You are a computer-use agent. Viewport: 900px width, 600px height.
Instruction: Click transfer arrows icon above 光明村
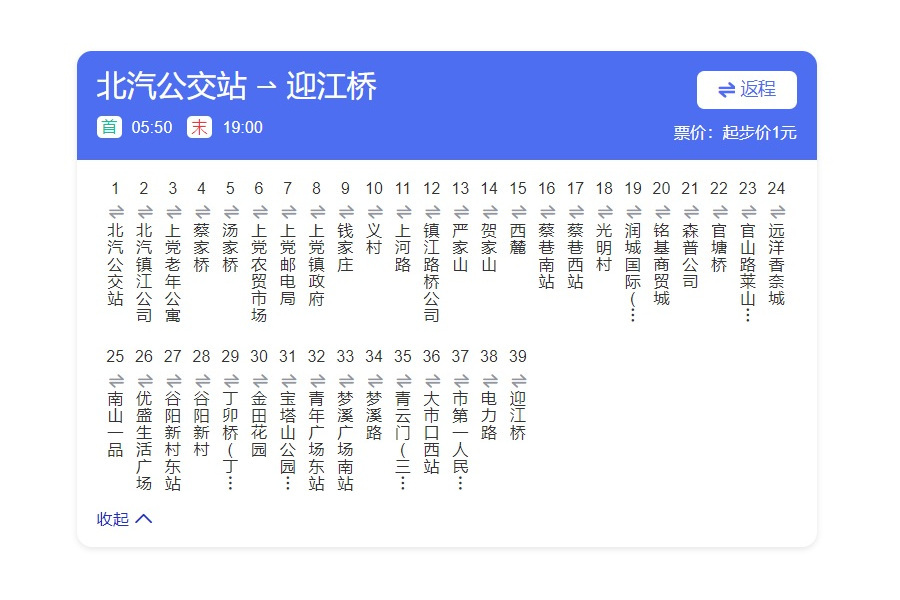tap(605, 212)
